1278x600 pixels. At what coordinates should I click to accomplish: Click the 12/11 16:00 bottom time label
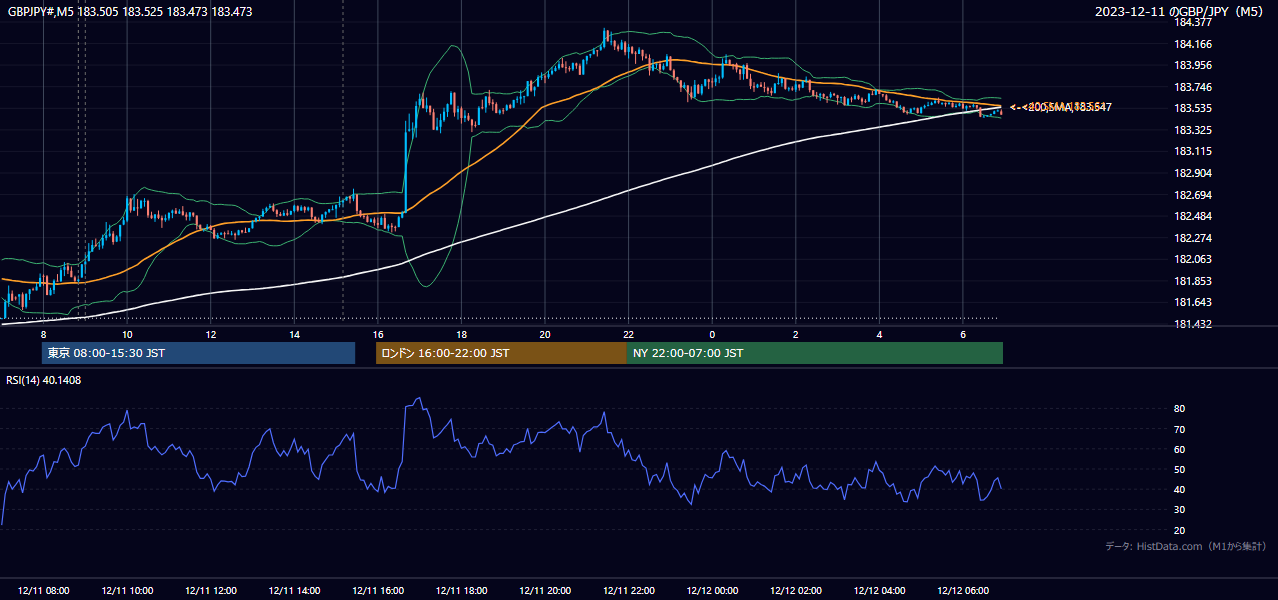[x=378, y=591]
